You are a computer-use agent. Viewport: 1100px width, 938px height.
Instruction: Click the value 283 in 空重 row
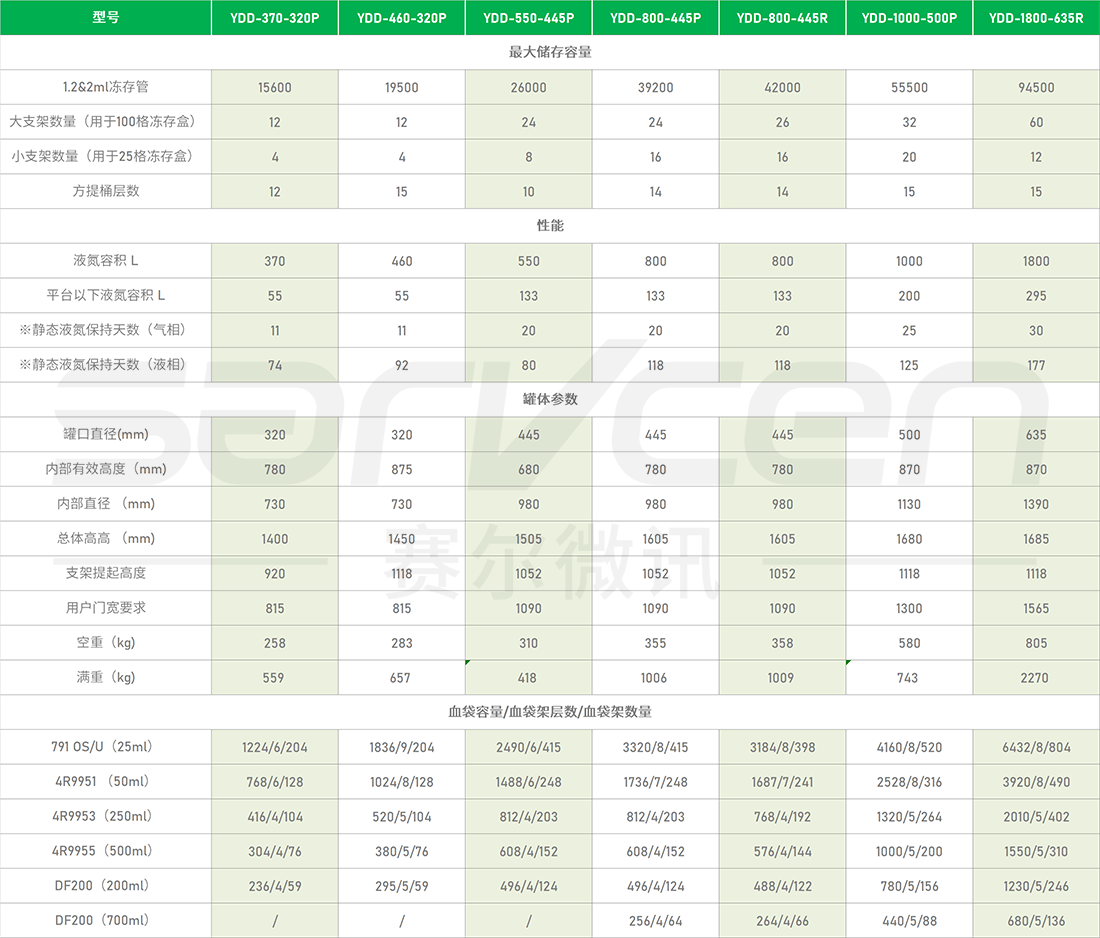coord(401,643)
